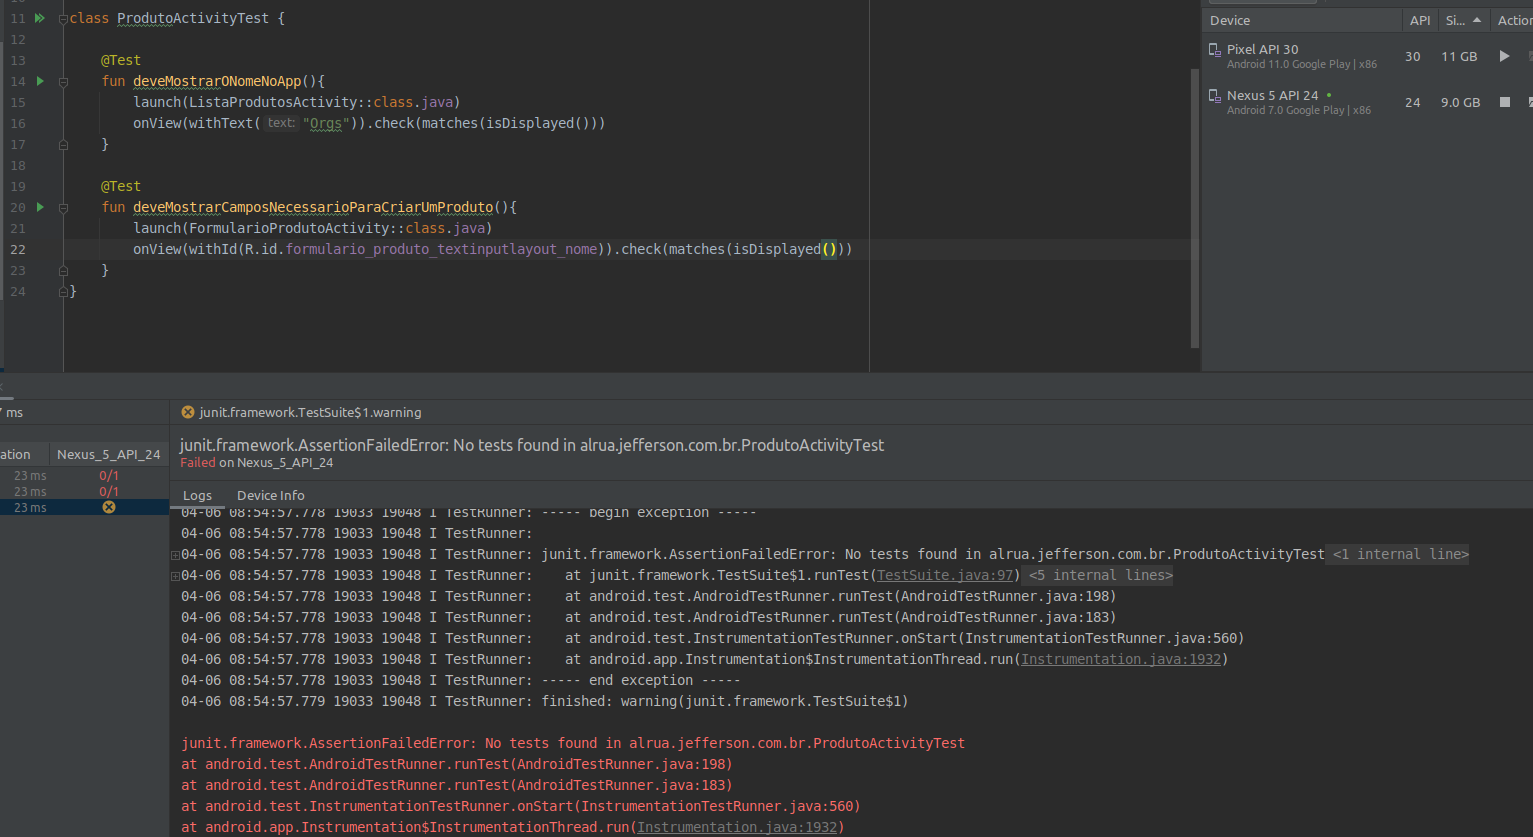Select failed test row with error icon
1533x837 pixels.
(84, 507)
